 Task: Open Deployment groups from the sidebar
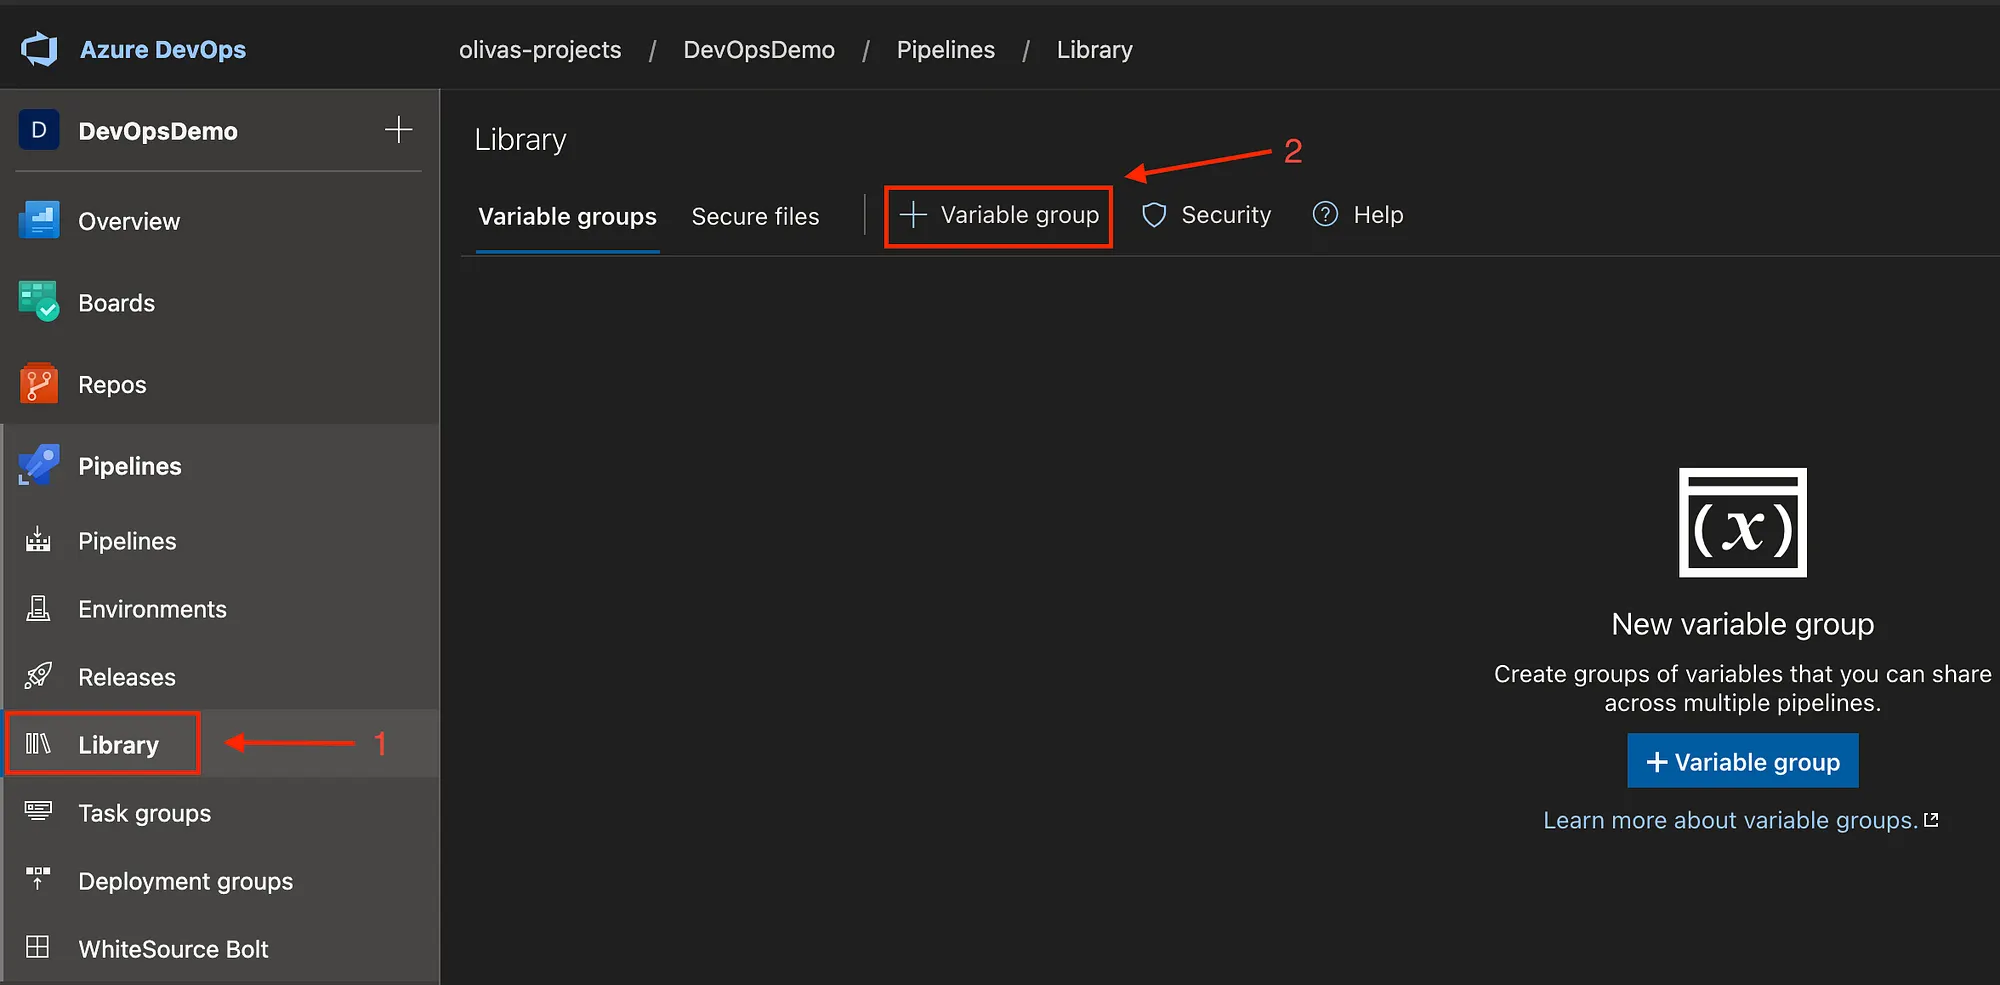click(x=185, y=881)
